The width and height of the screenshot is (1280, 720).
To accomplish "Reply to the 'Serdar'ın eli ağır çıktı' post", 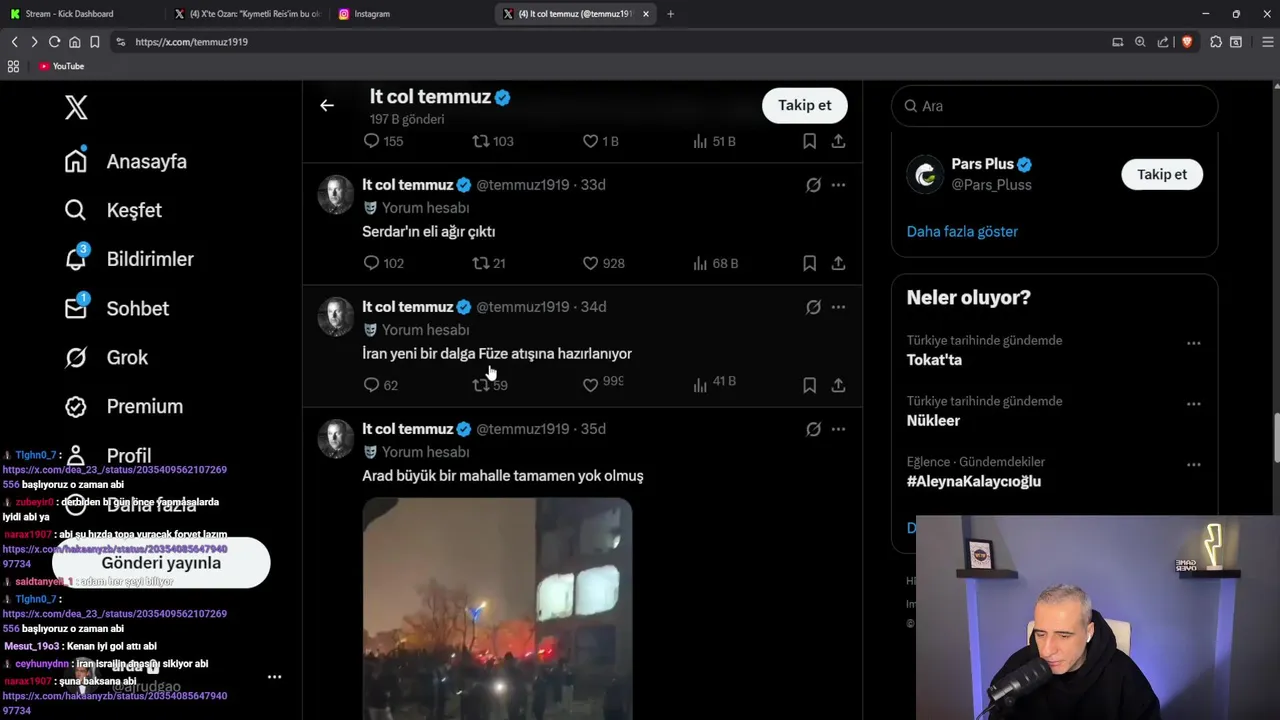I will tap(383, 263).
